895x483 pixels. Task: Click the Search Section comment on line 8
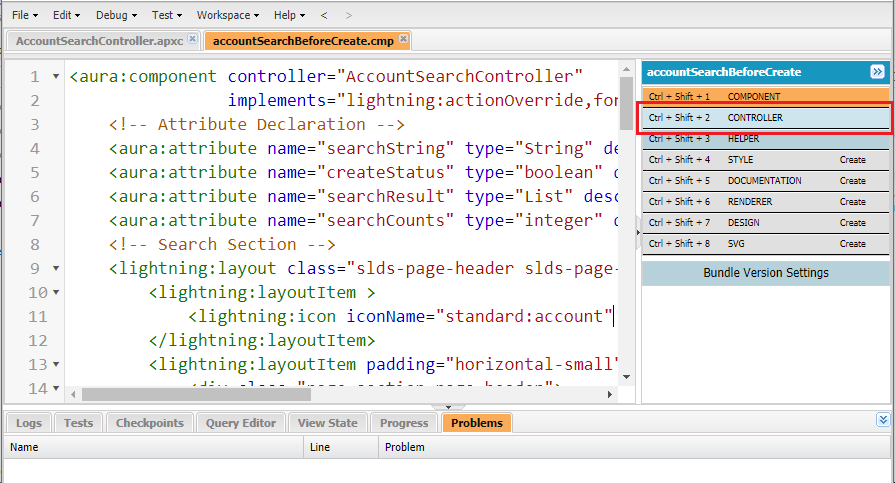(x=222, y=244)
